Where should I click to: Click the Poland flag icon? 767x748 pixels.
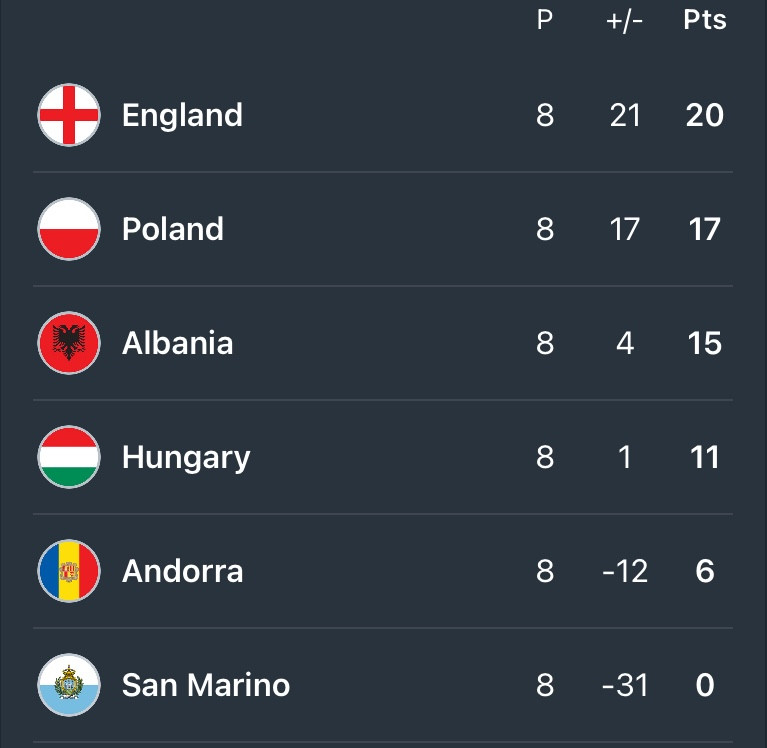click(69, 229)
